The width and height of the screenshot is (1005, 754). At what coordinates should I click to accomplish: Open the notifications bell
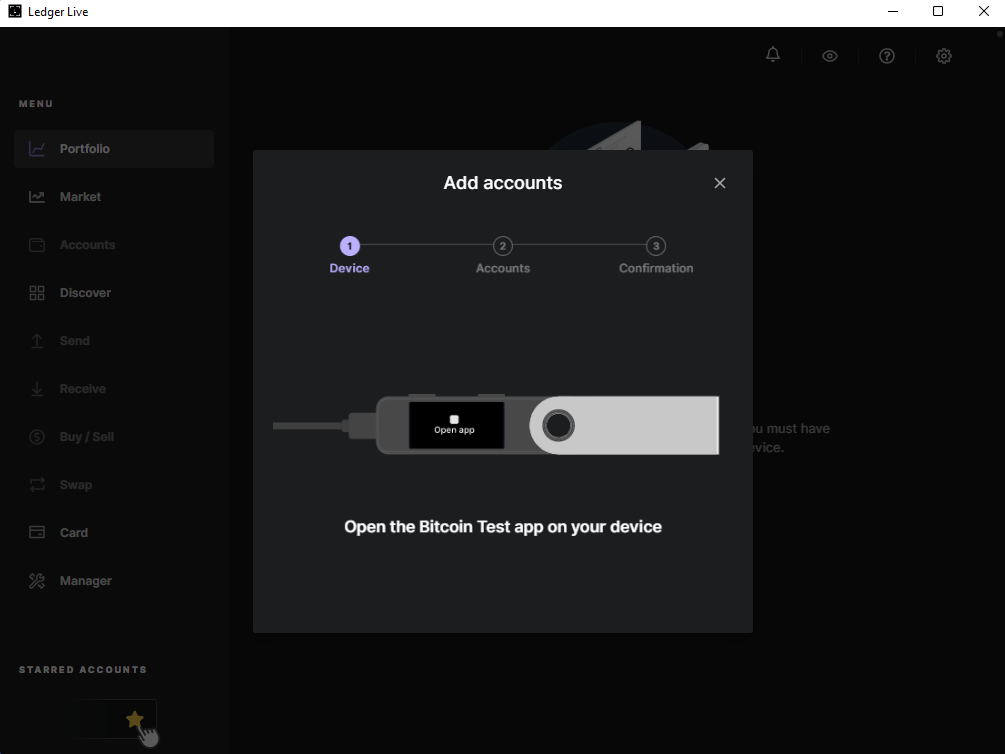click(x=773, y=55)
